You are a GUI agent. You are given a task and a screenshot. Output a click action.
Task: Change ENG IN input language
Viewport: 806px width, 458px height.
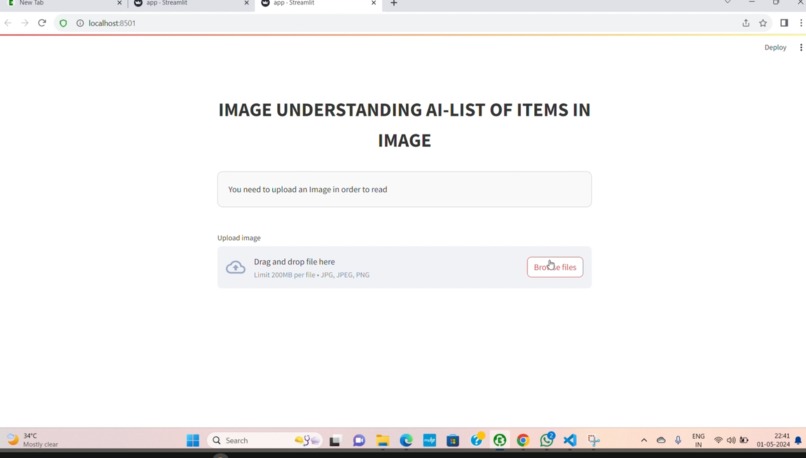[x=698, y=441]
